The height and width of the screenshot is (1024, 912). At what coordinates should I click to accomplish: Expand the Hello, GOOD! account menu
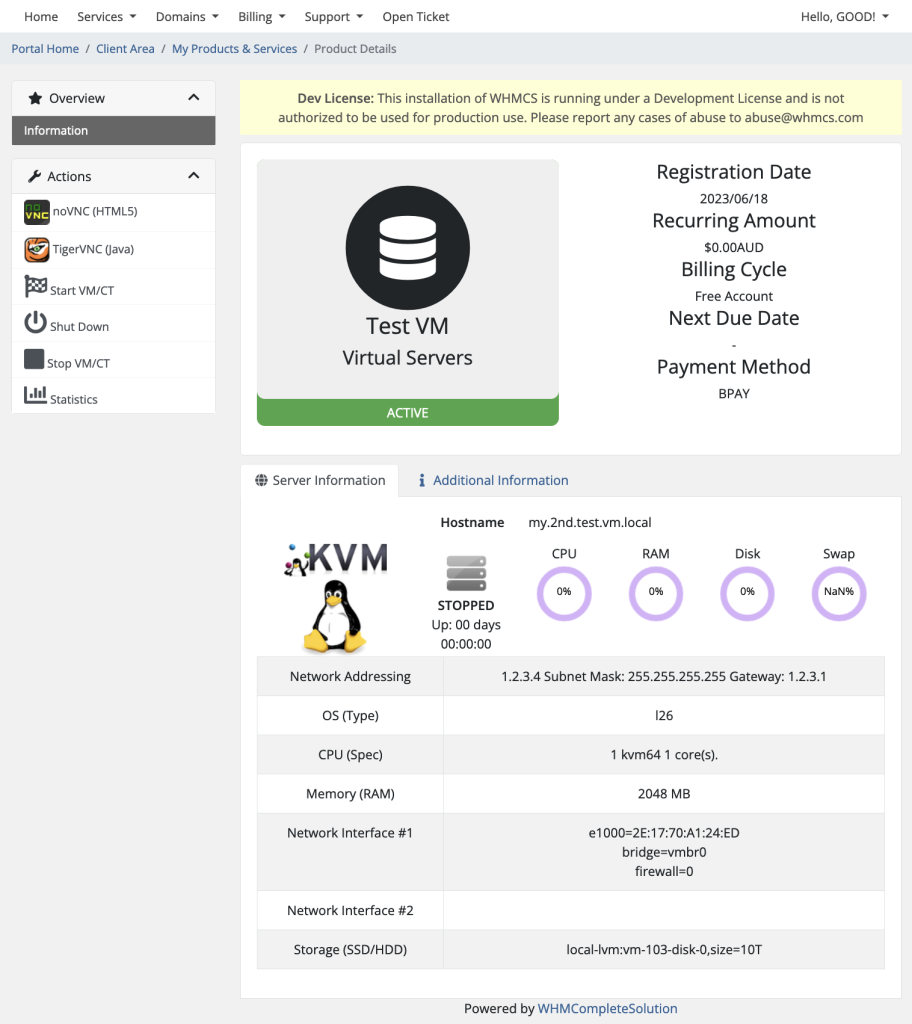844,17
